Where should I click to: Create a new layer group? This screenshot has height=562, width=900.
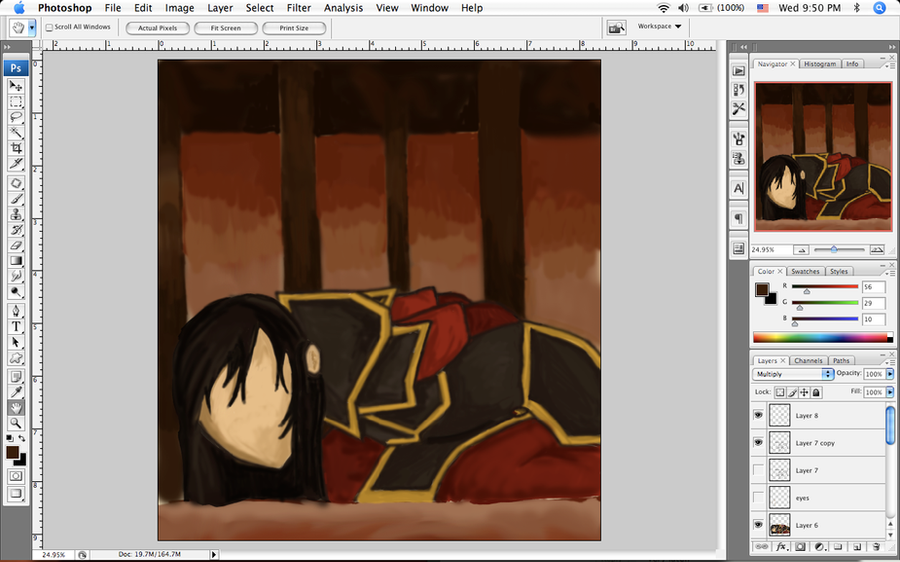pos(837,547)
